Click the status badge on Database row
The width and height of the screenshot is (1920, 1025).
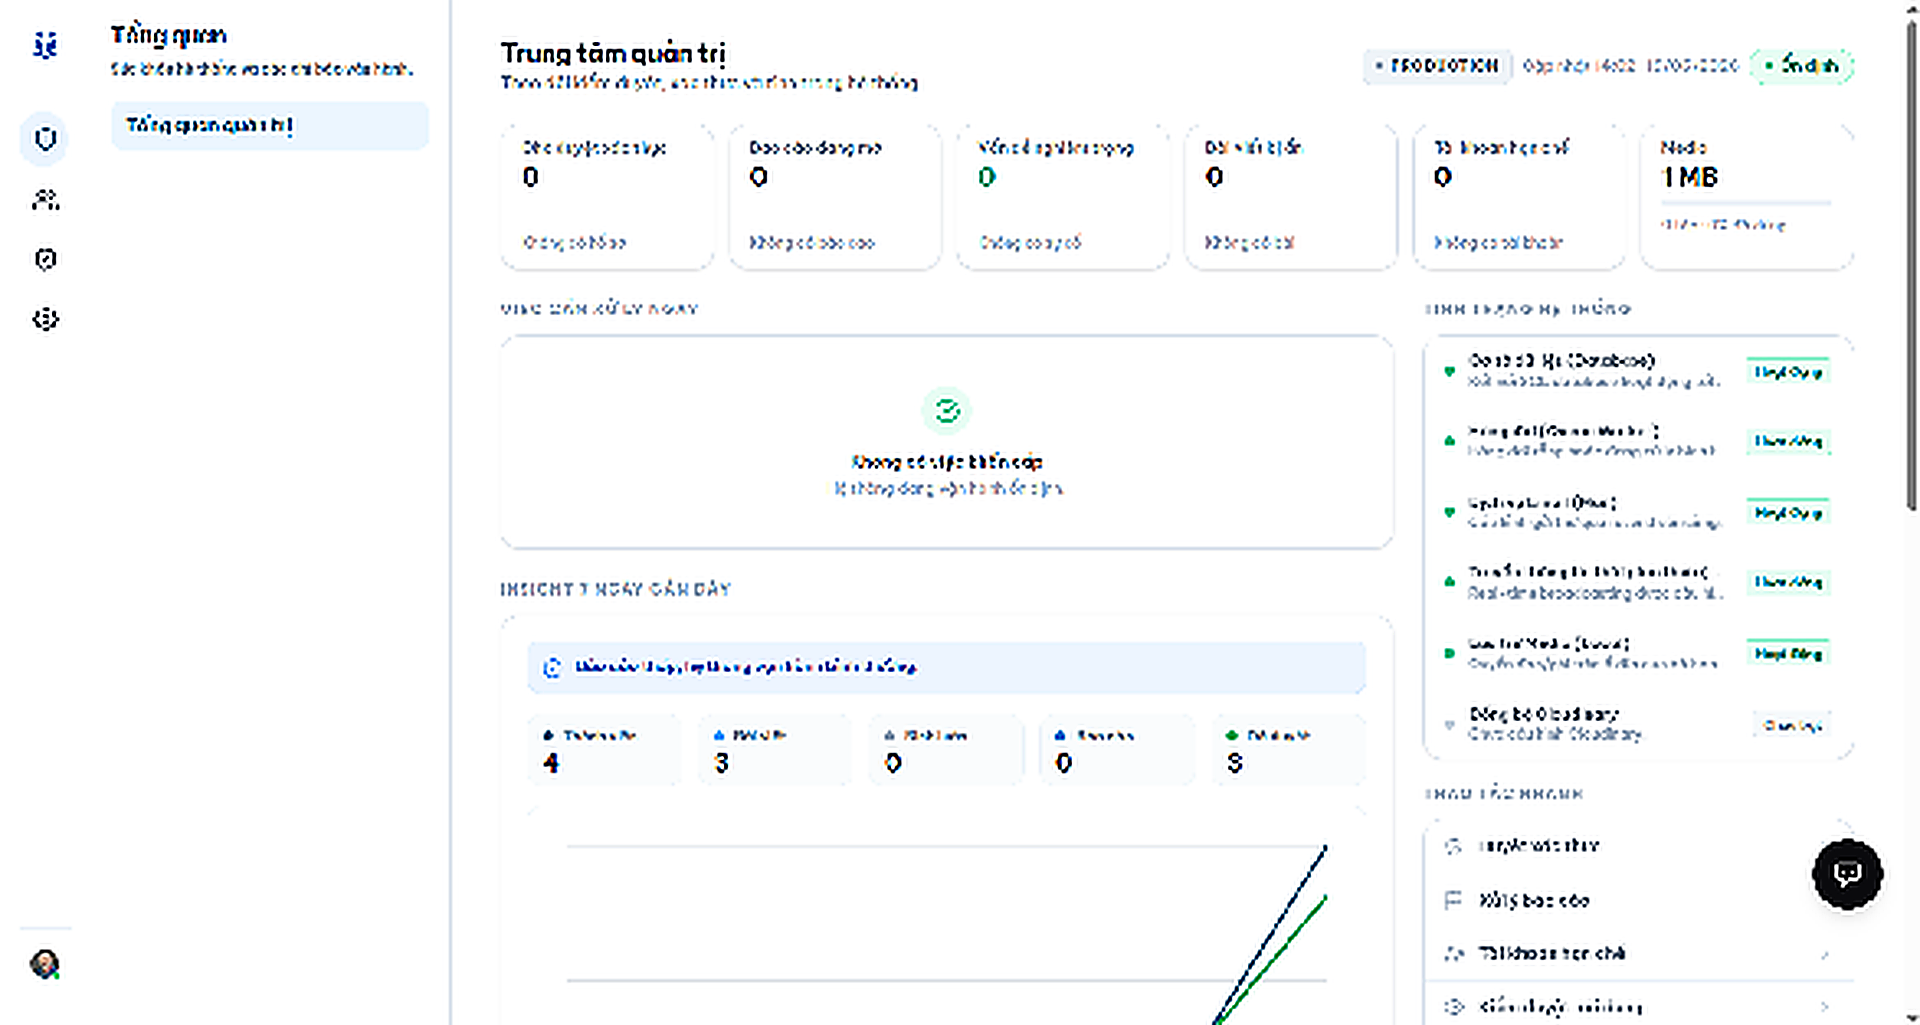pyautogui.click(x=1788, y=372)
